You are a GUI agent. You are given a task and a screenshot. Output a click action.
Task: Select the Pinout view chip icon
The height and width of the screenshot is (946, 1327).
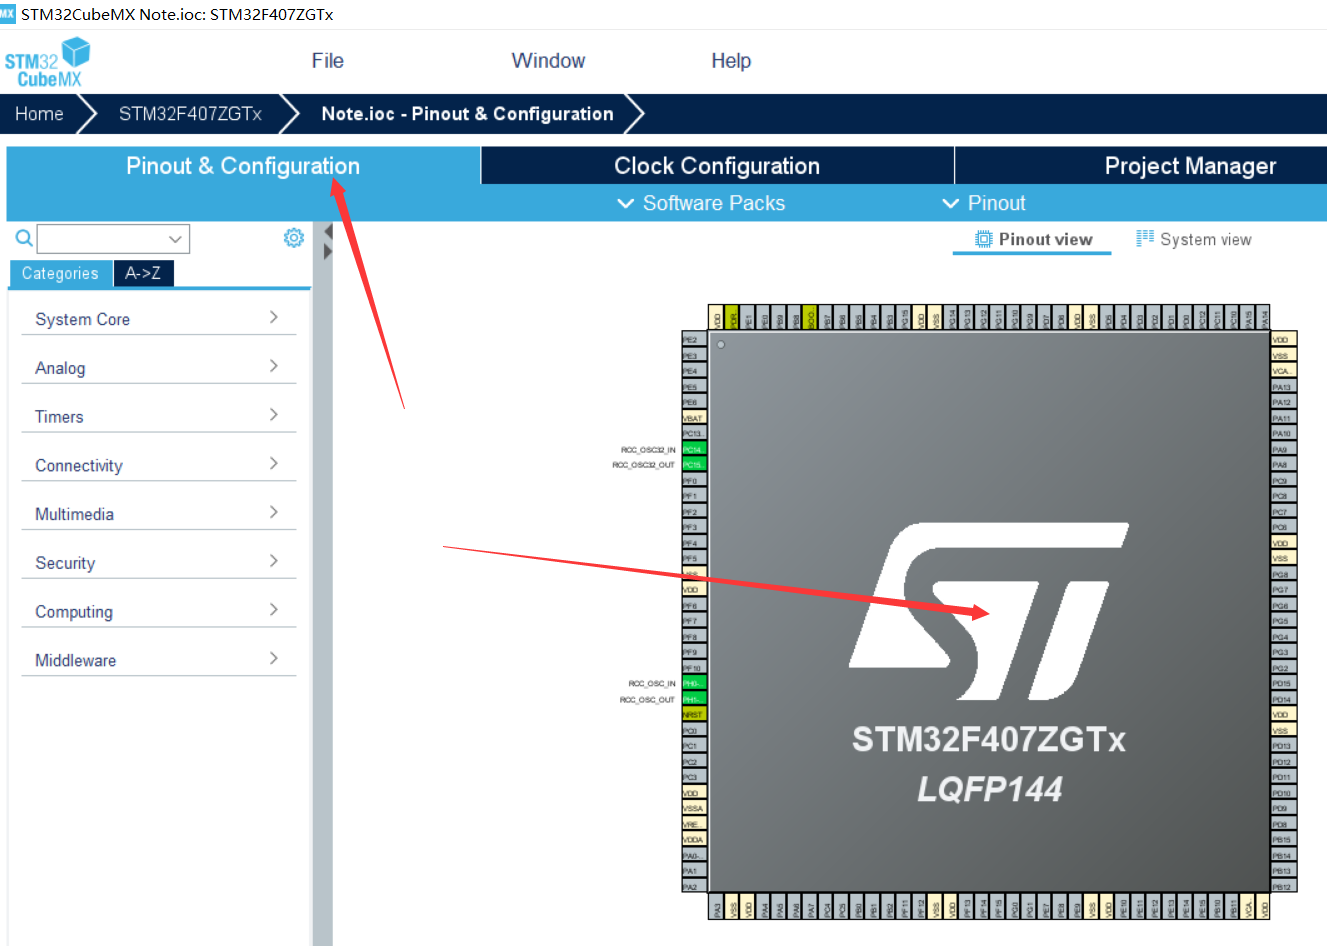click(x=983, y=238)
